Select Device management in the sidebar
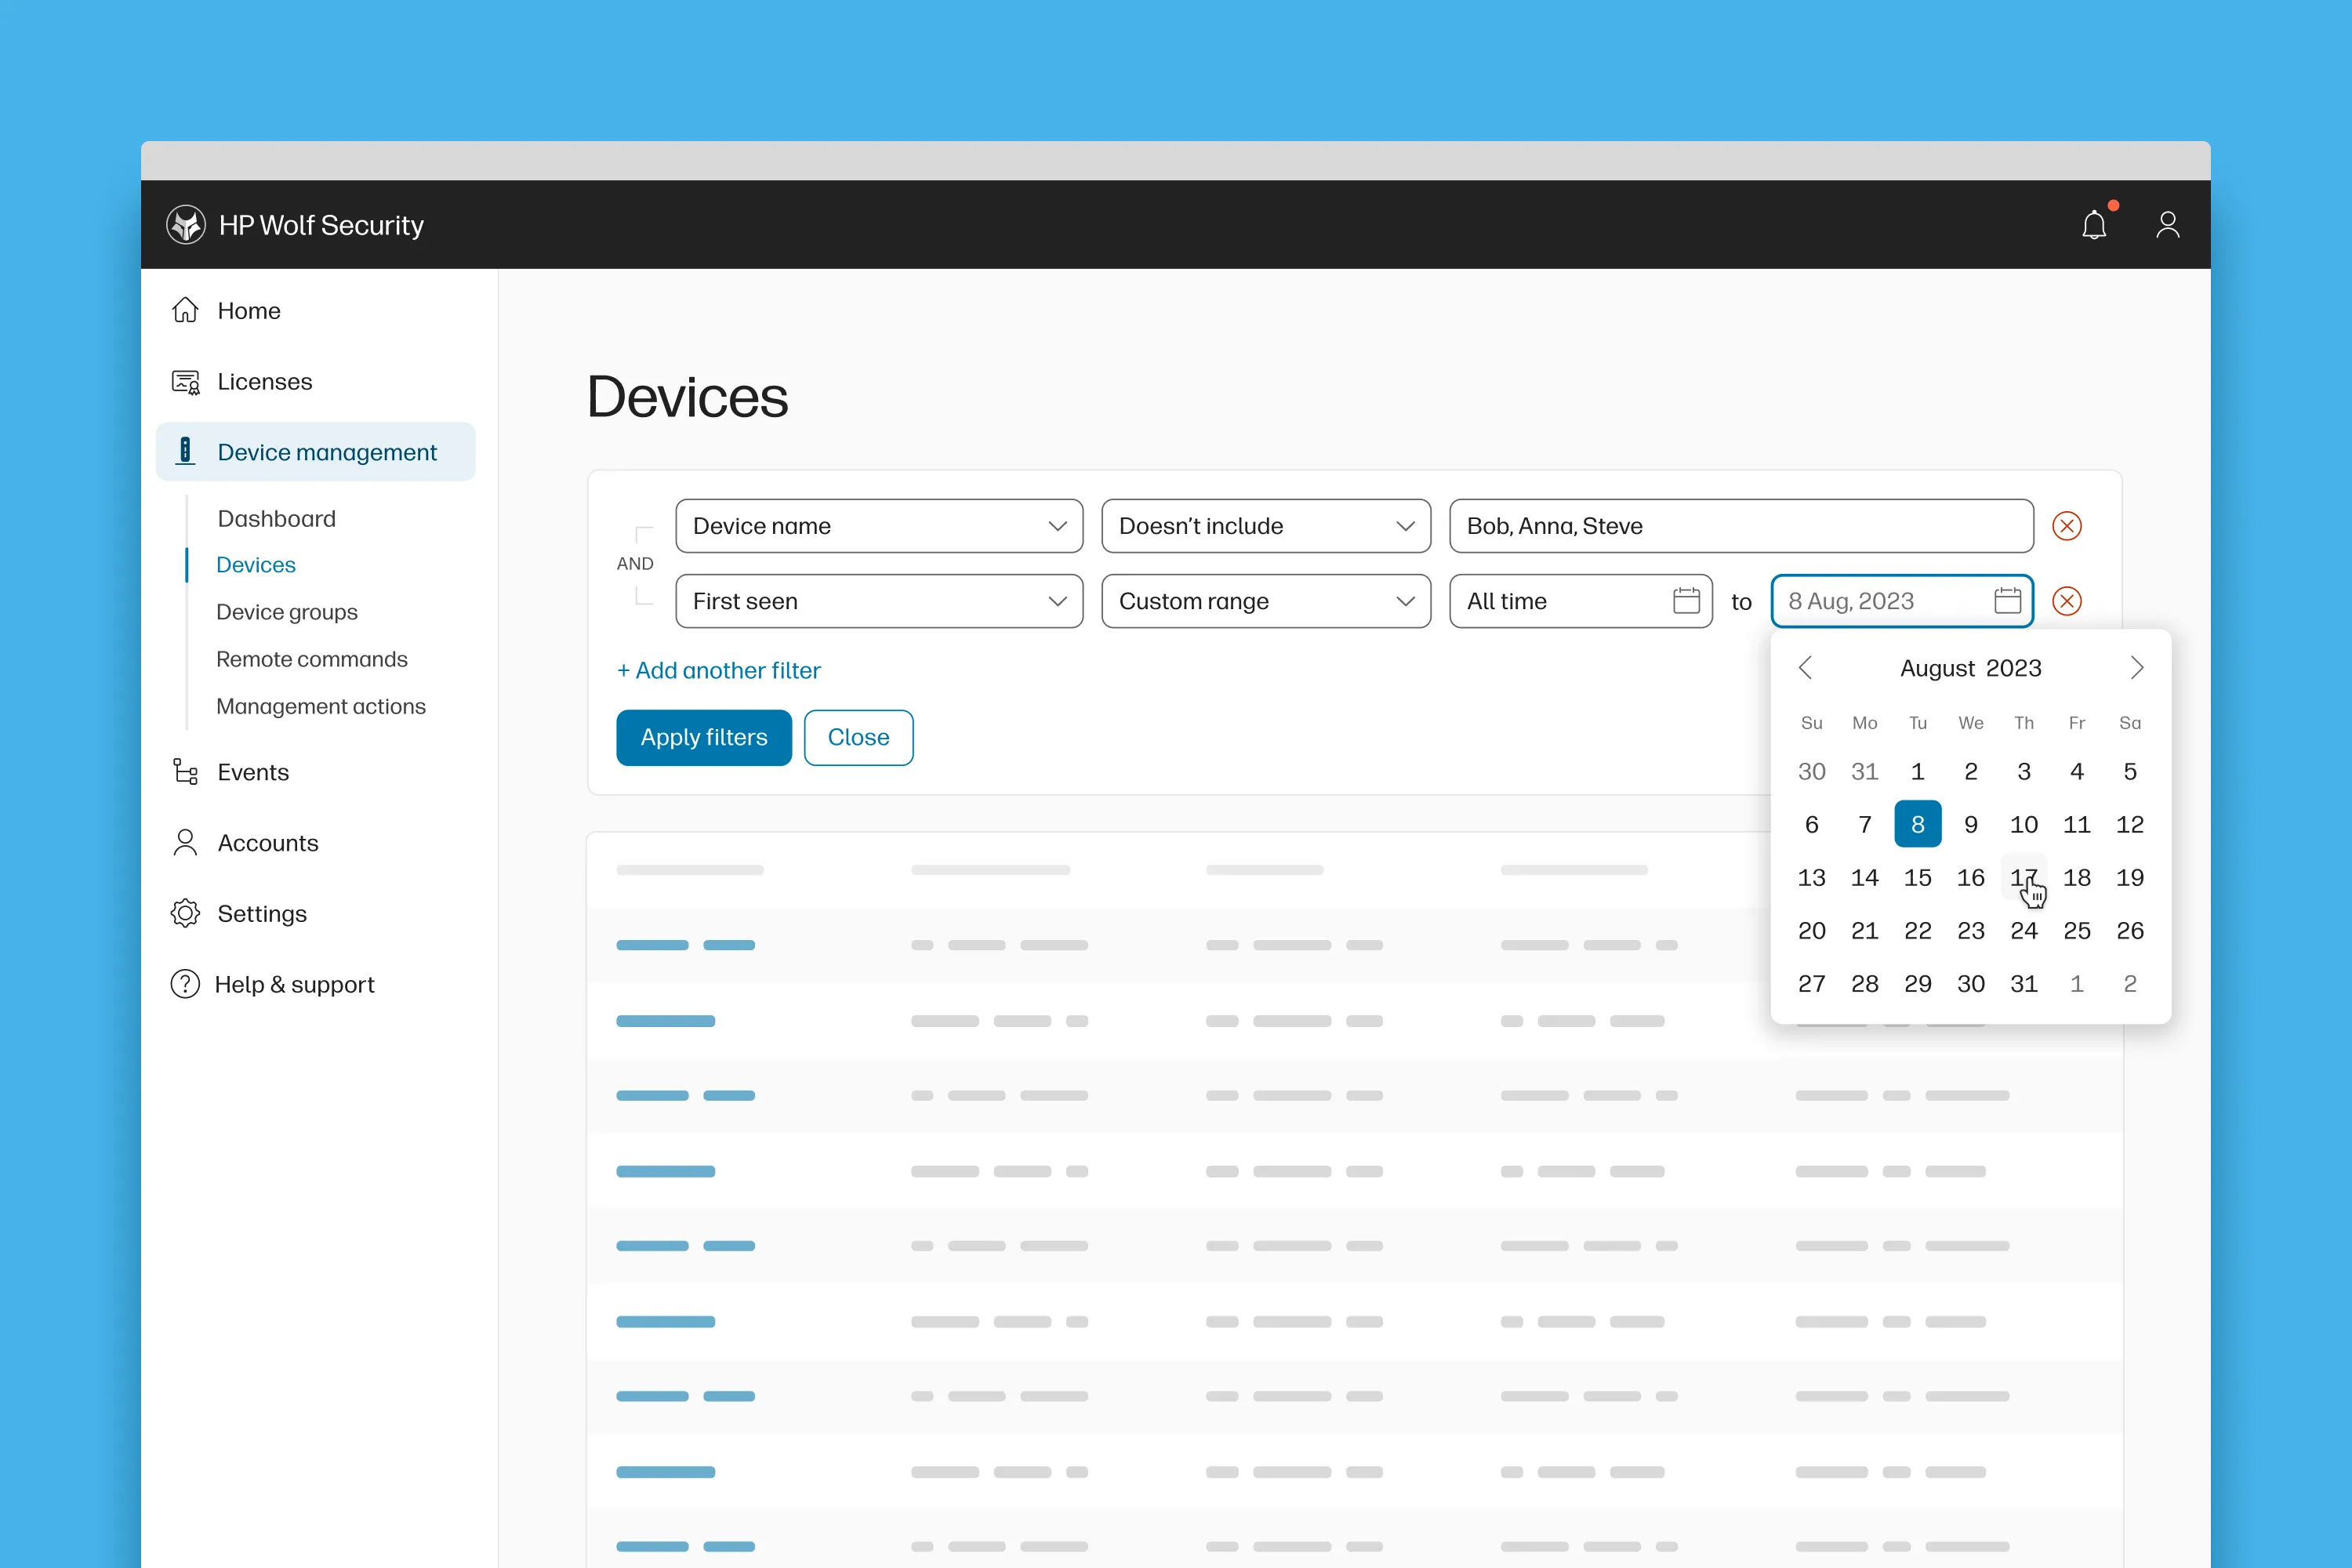2352x1568 pixels. tap(315, 451)
